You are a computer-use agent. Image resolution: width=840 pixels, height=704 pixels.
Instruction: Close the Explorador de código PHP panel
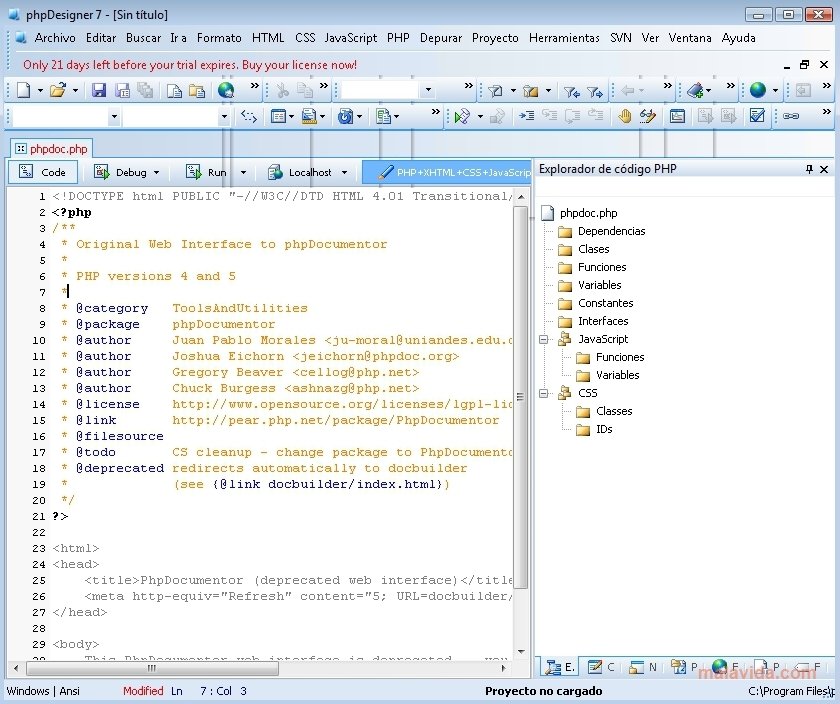pos(824,169)
